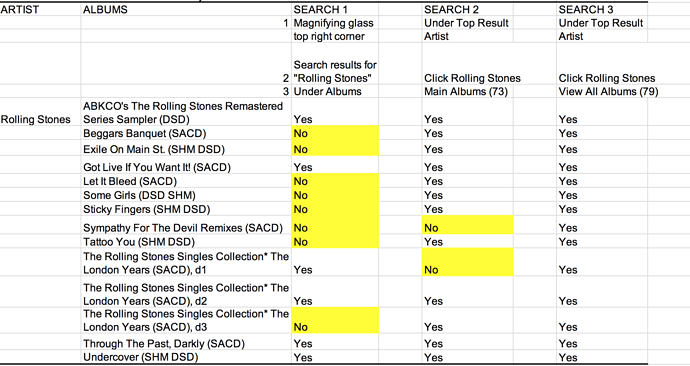
Task: Select Search 1 Yes for Got Live
Action: click(x=335, y=165)
